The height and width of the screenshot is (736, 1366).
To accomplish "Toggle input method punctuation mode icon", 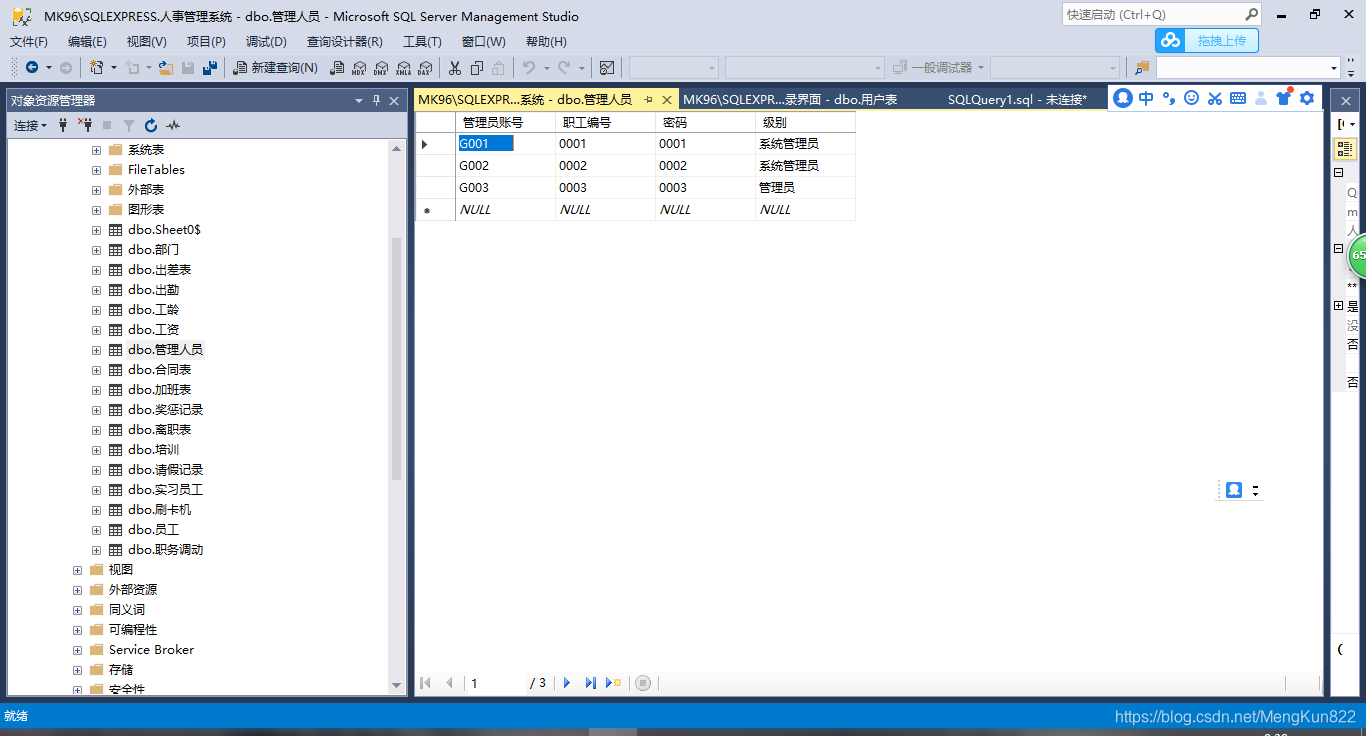I will pyautogui.click(x=1169, y=98).
